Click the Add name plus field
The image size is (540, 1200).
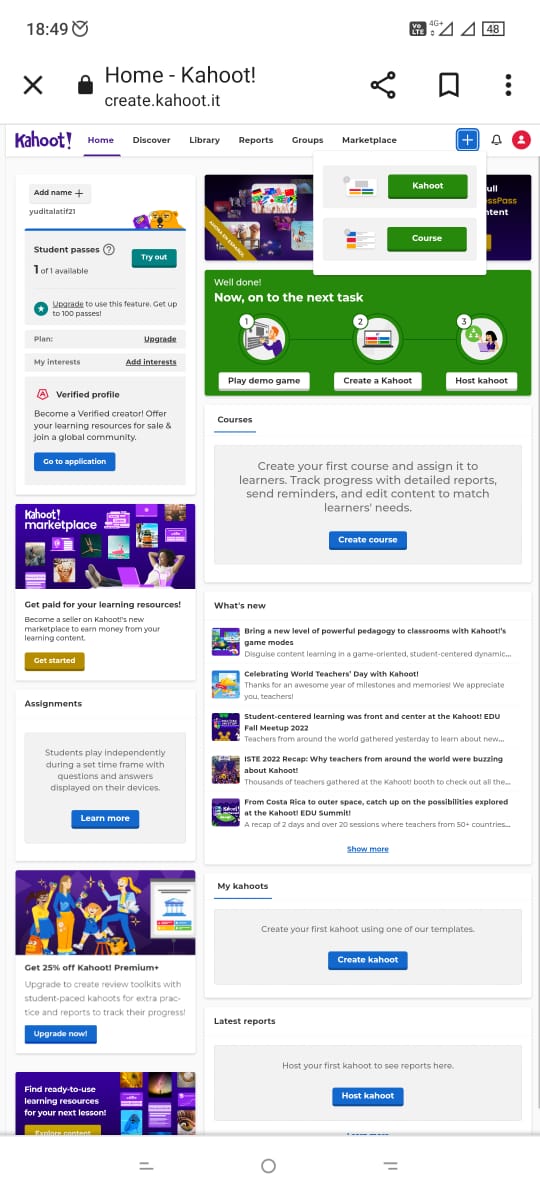point(59,193)
